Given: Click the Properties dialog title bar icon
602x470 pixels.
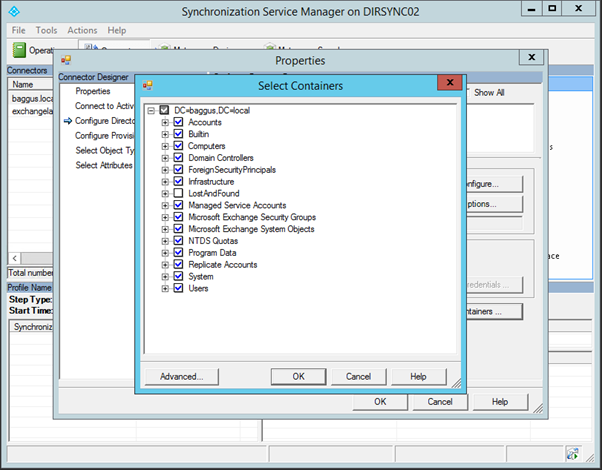Looking at the screenshot, I should [x=66, y=60].
